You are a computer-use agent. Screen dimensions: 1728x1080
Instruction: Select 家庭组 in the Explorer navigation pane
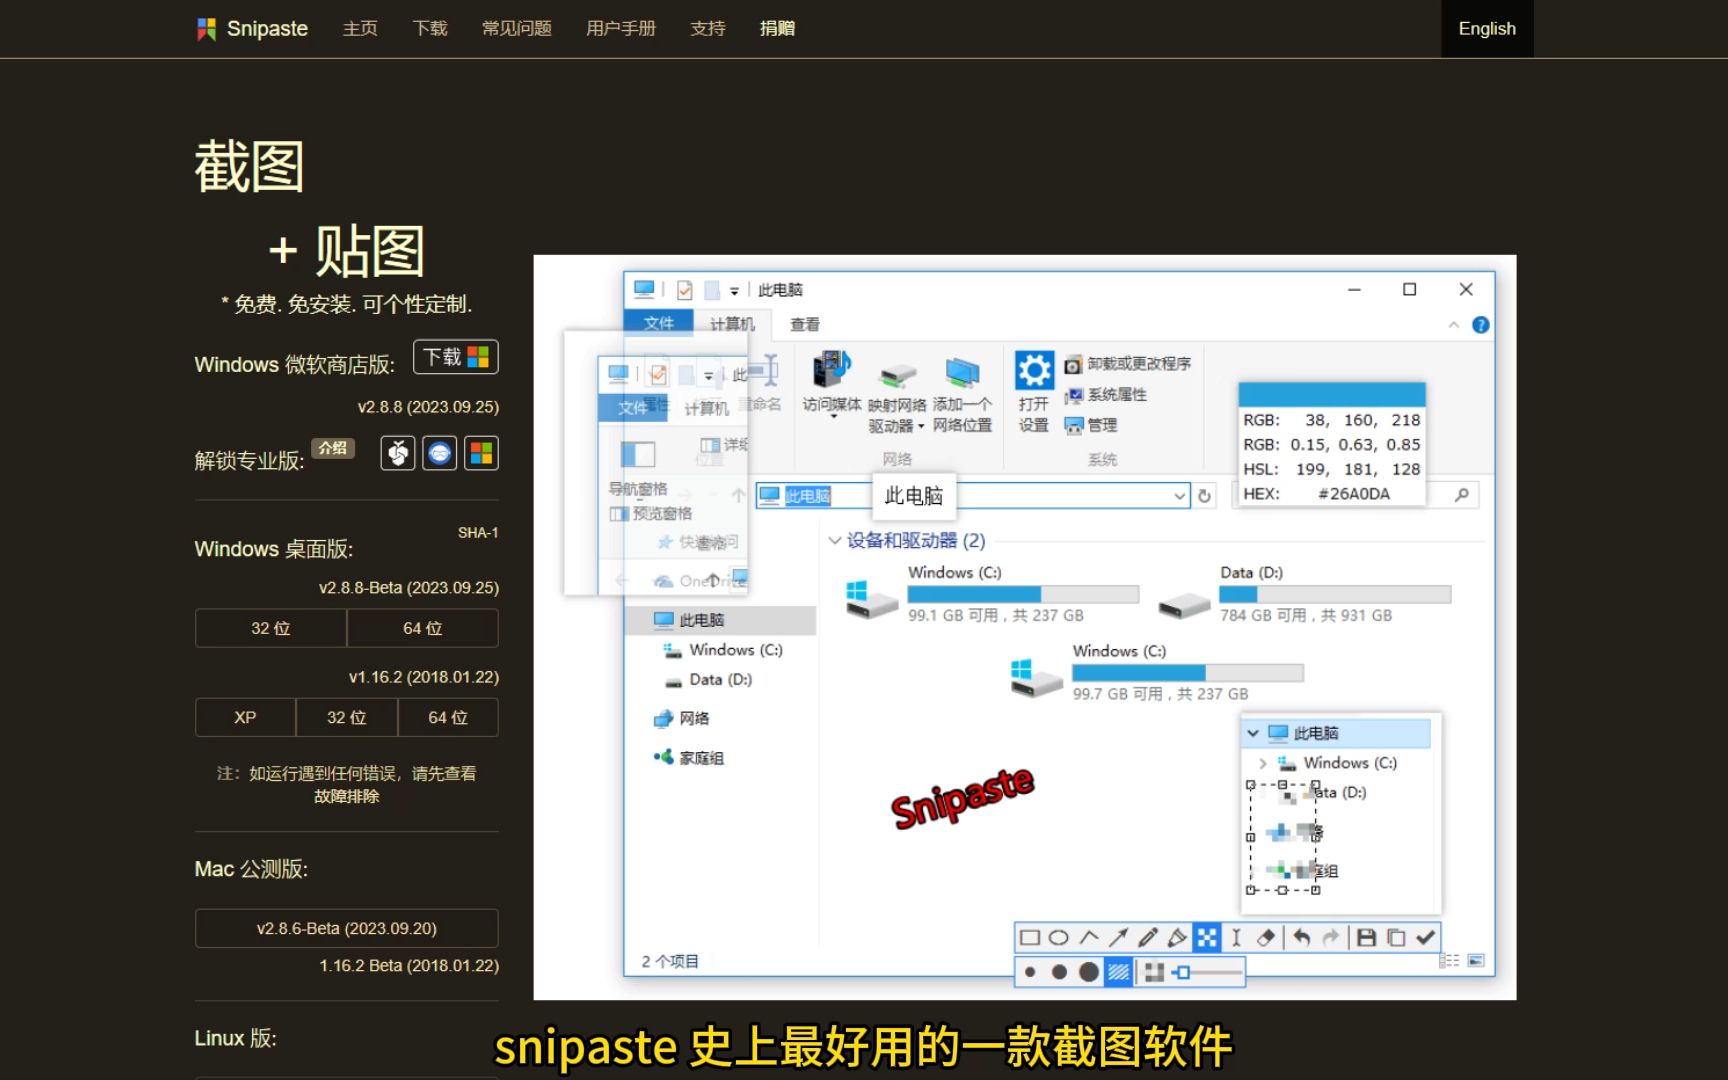click(x=689, y=757)
